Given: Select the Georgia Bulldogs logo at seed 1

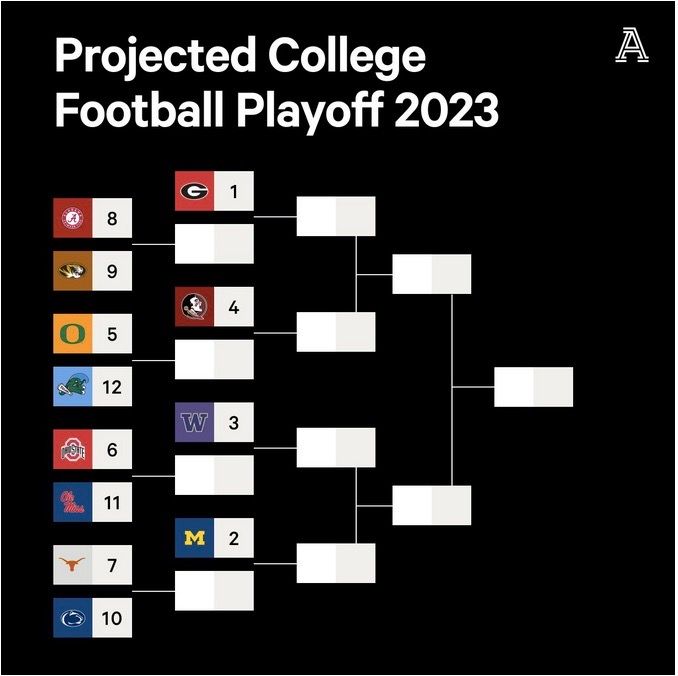Looking at the screenshot, I should (194, 191).
